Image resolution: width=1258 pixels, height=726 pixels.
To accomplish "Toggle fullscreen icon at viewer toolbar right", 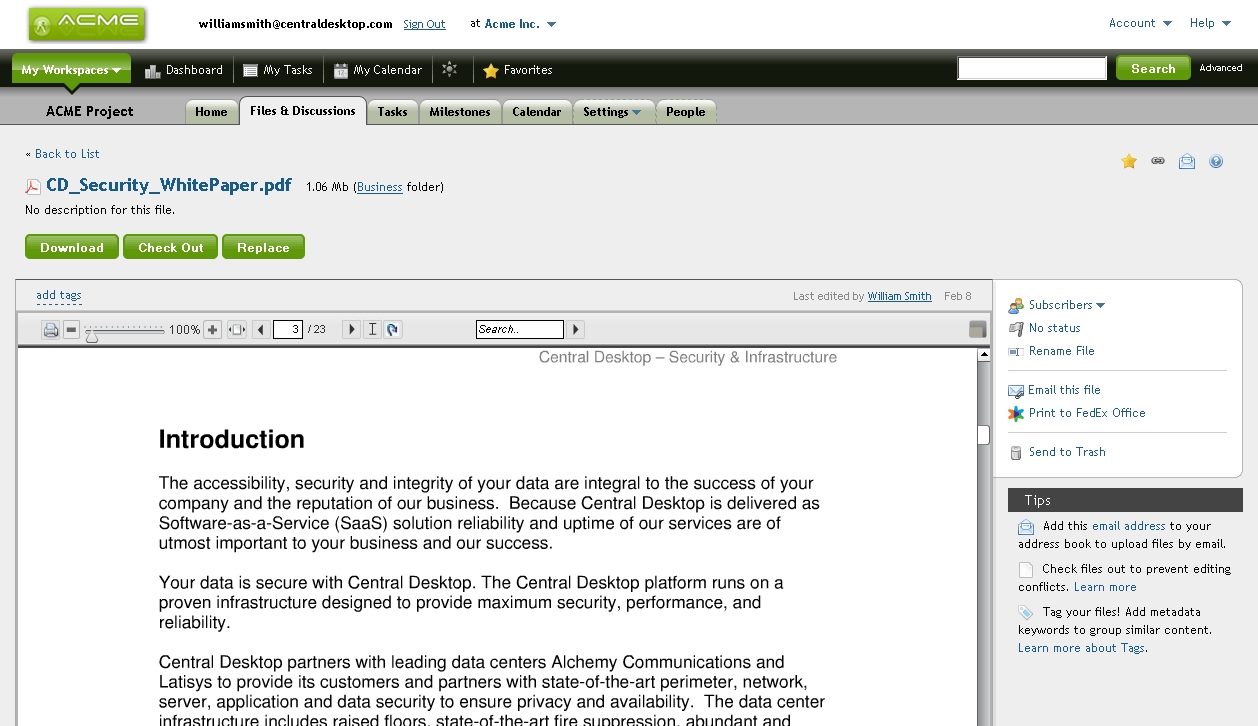I will tap(978, 329).
